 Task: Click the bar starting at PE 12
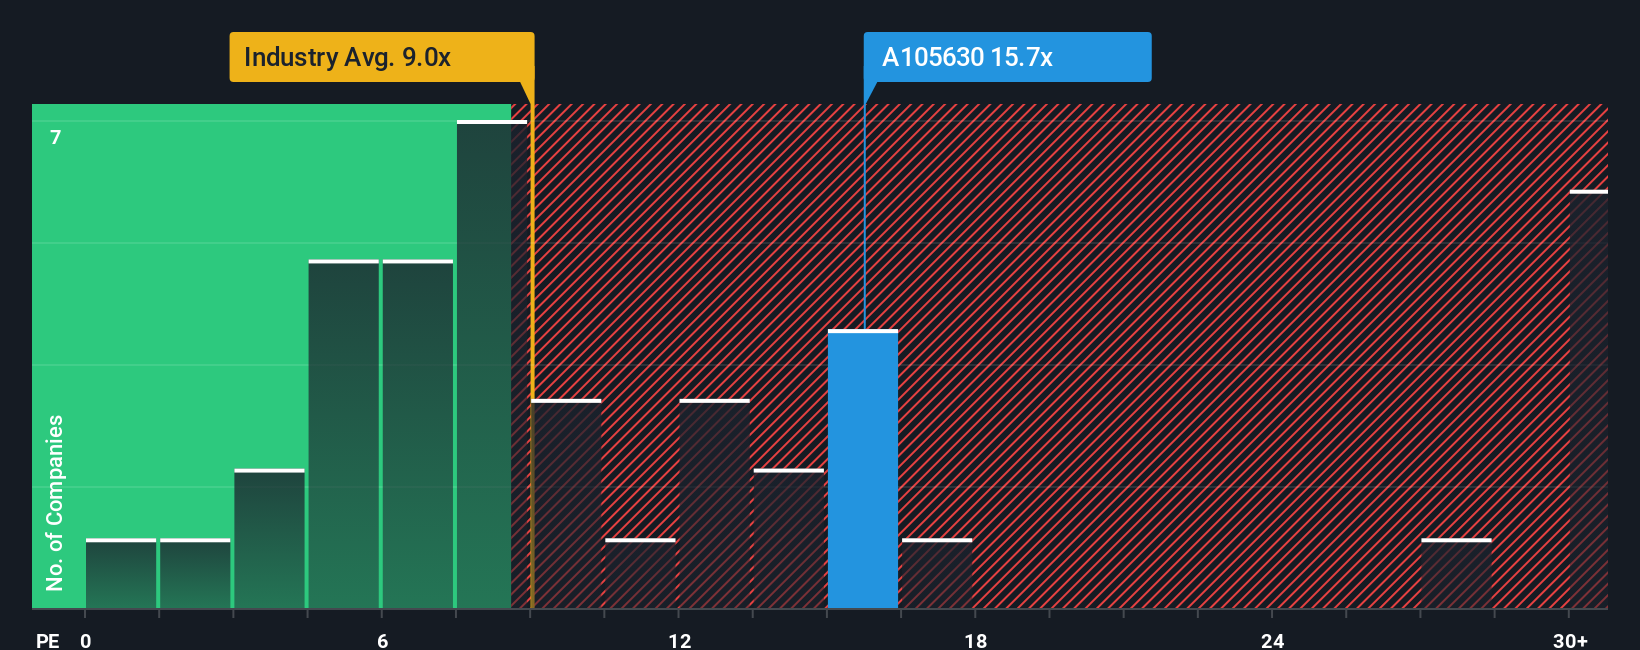[x=715, y=504]
